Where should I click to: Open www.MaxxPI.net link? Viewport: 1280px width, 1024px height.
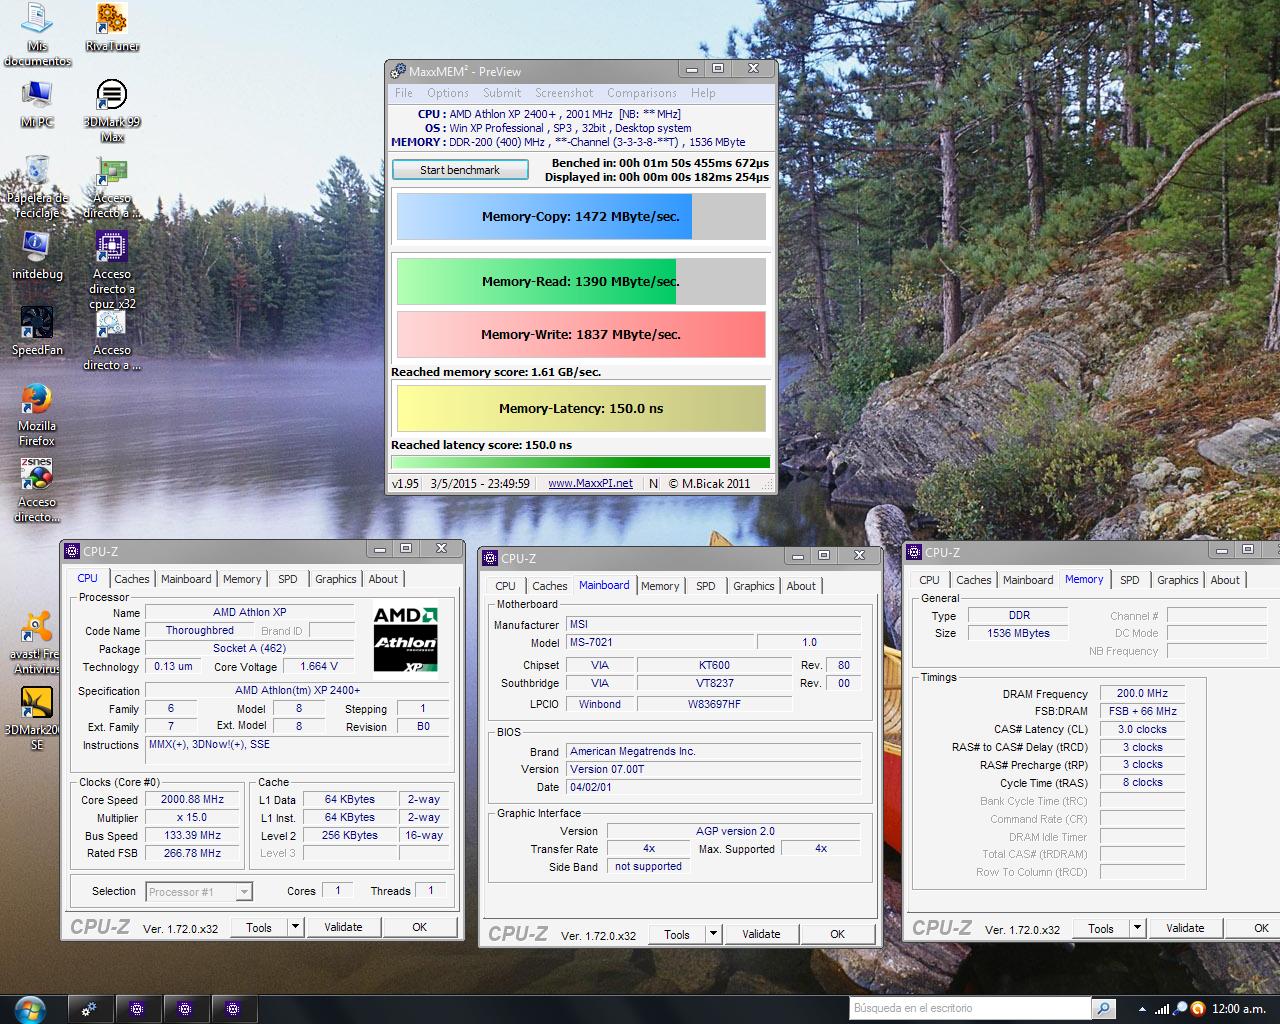[590, 483]
